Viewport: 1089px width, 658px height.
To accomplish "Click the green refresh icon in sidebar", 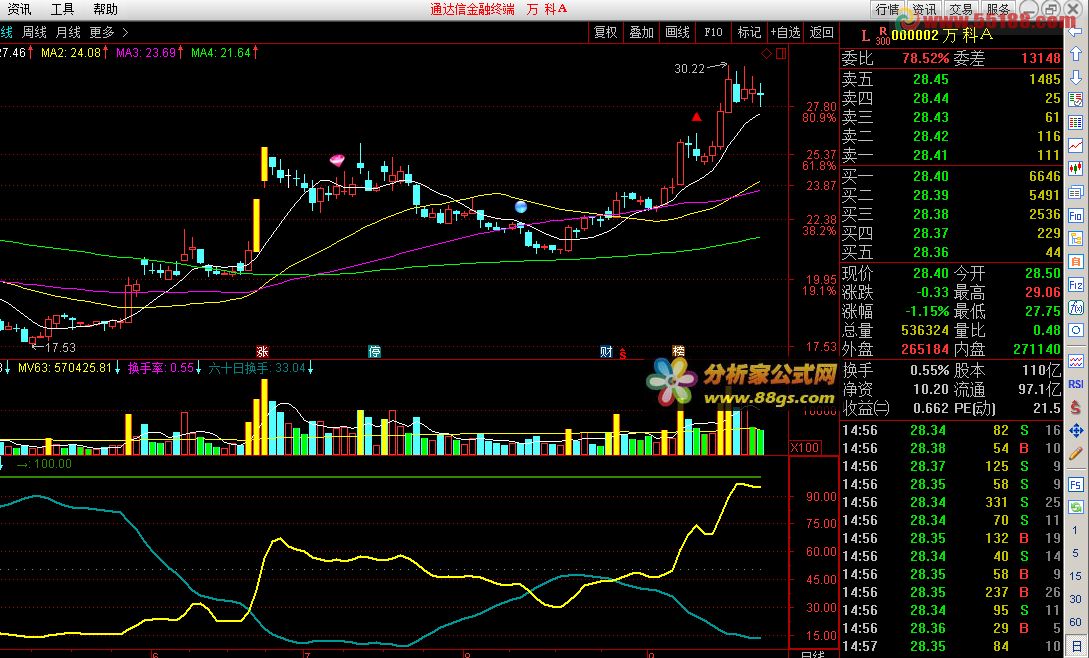I will pos(1076,507).
